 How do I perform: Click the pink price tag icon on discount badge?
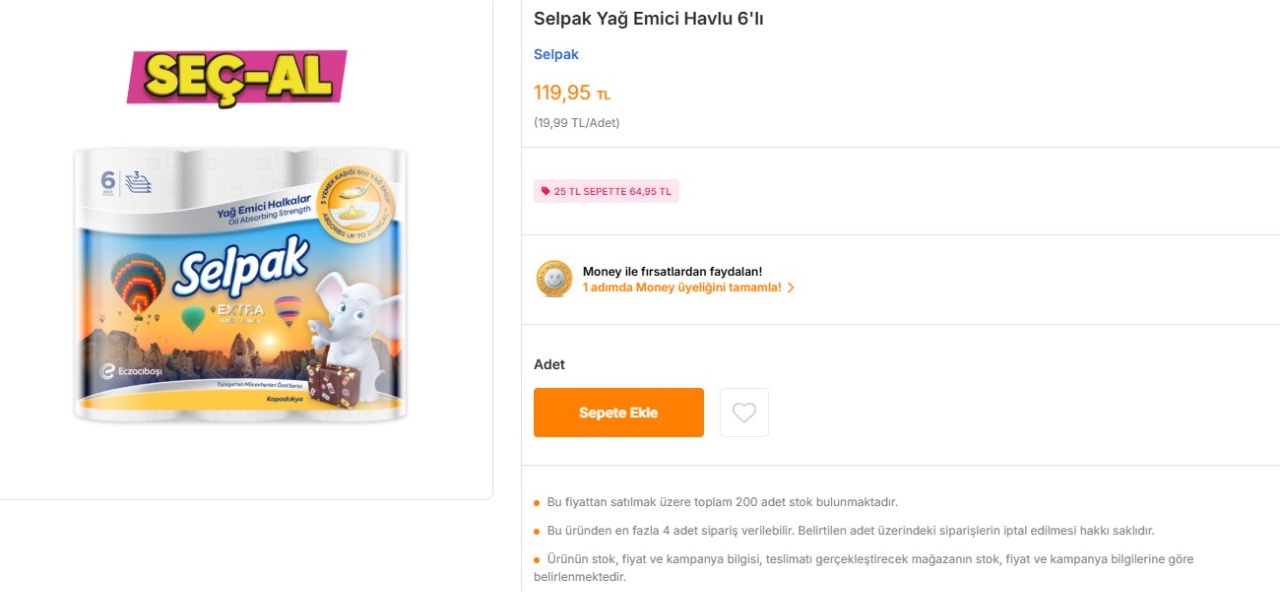click(x=545, y=190)
